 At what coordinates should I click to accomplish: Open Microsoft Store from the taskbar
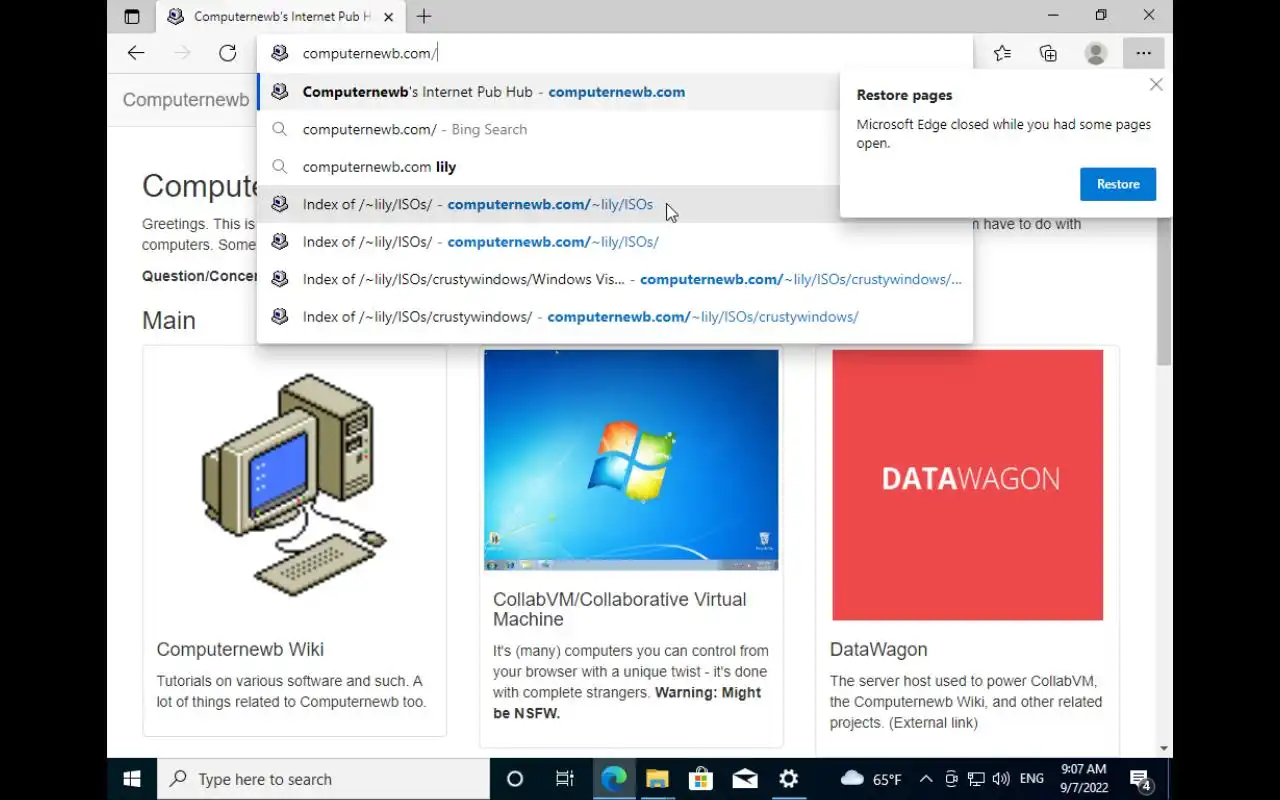pyautogui.click(x=701, y=779)
